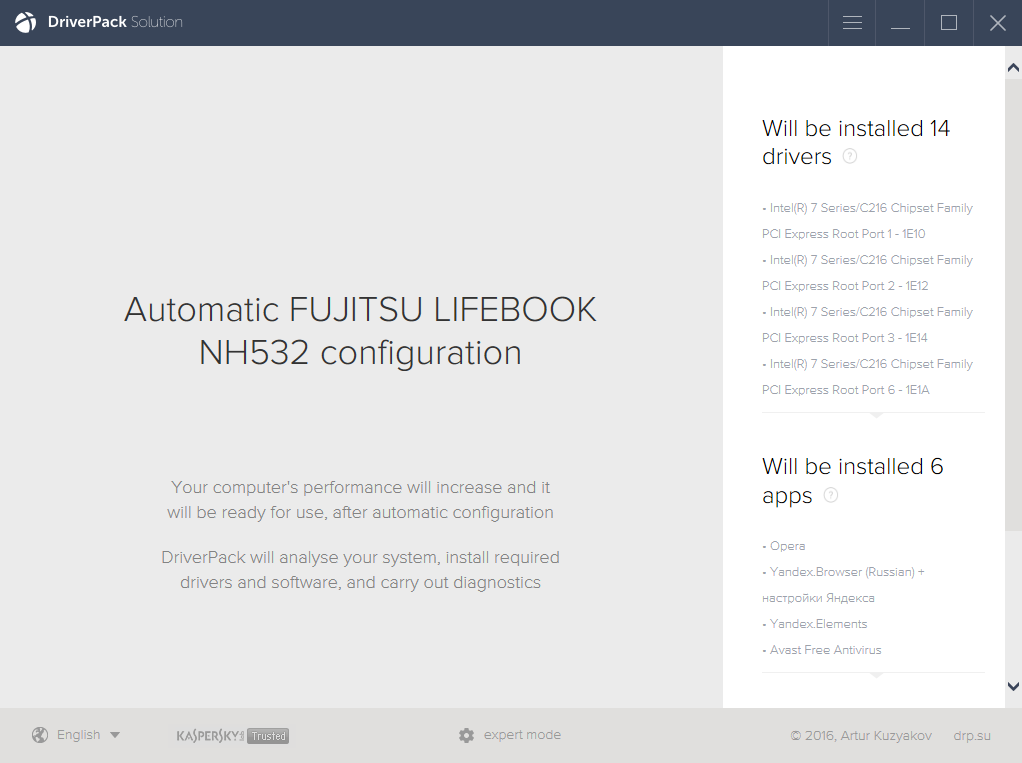
Task: Select PCI Express Root Port 3 - 1E14 driver
Action: tap(868, 325)
